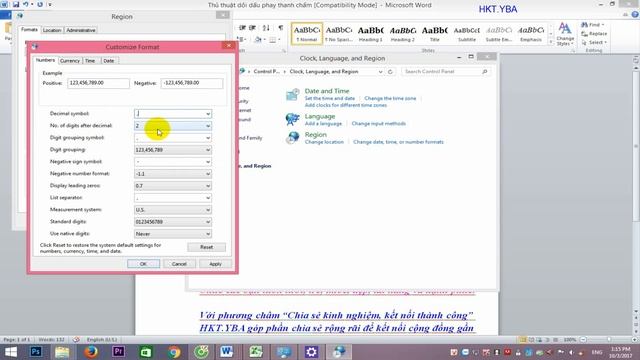Click Change input methods link
Viewport: 640px width, 360px height.
379,124
